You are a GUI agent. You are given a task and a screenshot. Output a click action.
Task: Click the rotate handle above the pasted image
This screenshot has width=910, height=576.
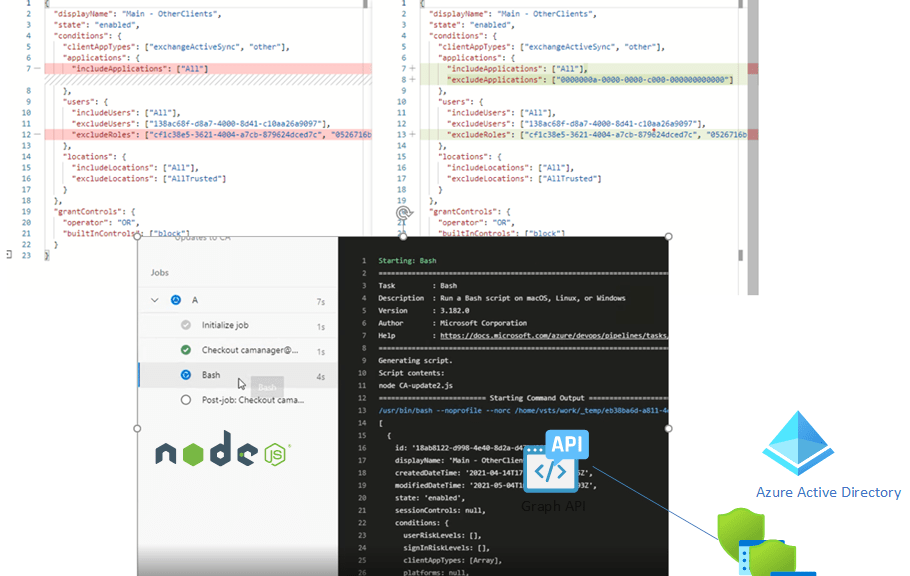pos(404,213)
